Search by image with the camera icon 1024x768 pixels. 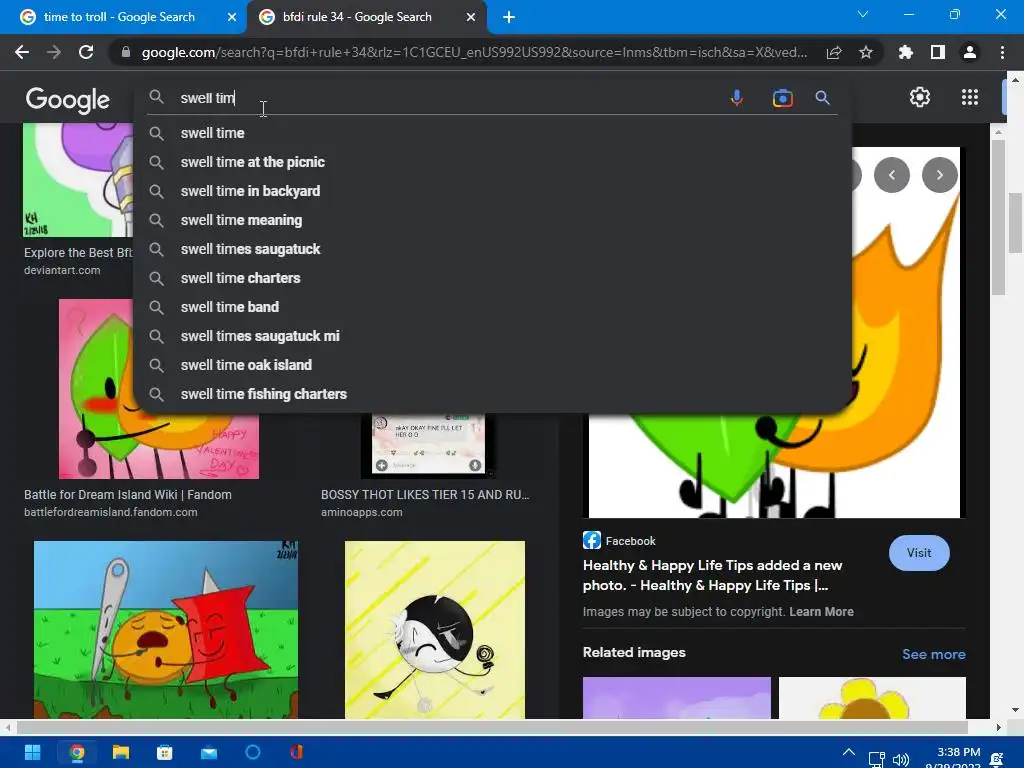pos(782,98)
